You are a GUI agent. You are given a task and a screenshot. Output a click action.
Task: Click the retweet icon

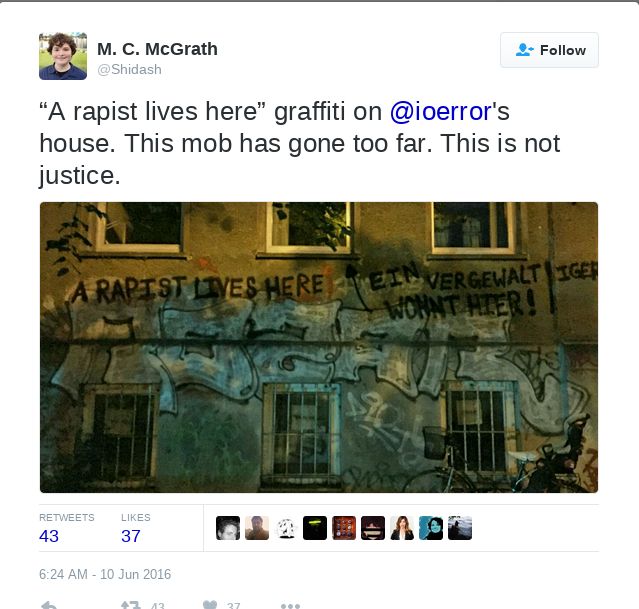[x=130, y=605]
